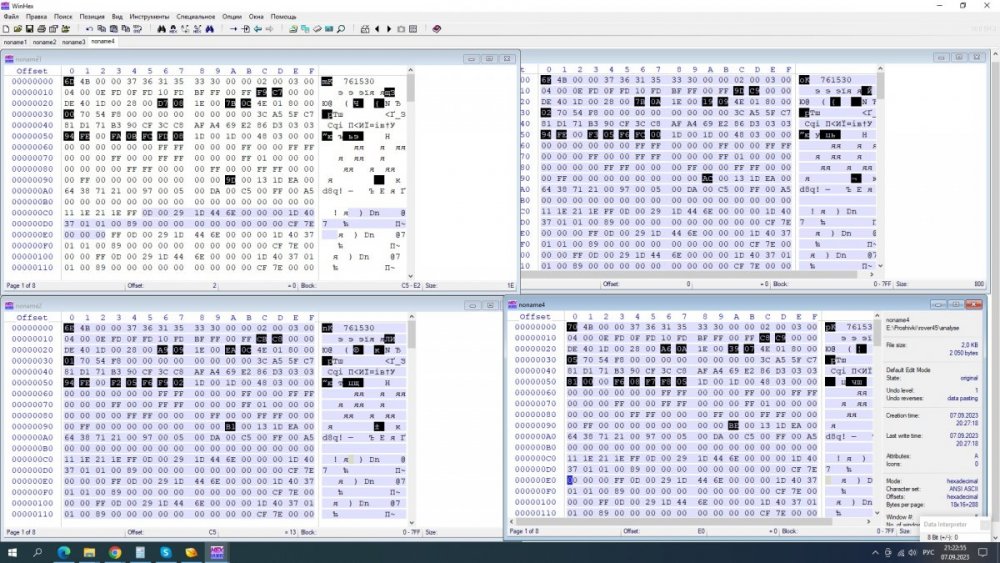Screen dimensions: 1000x563
Task: Launch Microsoft Edge from the taskbar
Action: [x=64, y=552]
